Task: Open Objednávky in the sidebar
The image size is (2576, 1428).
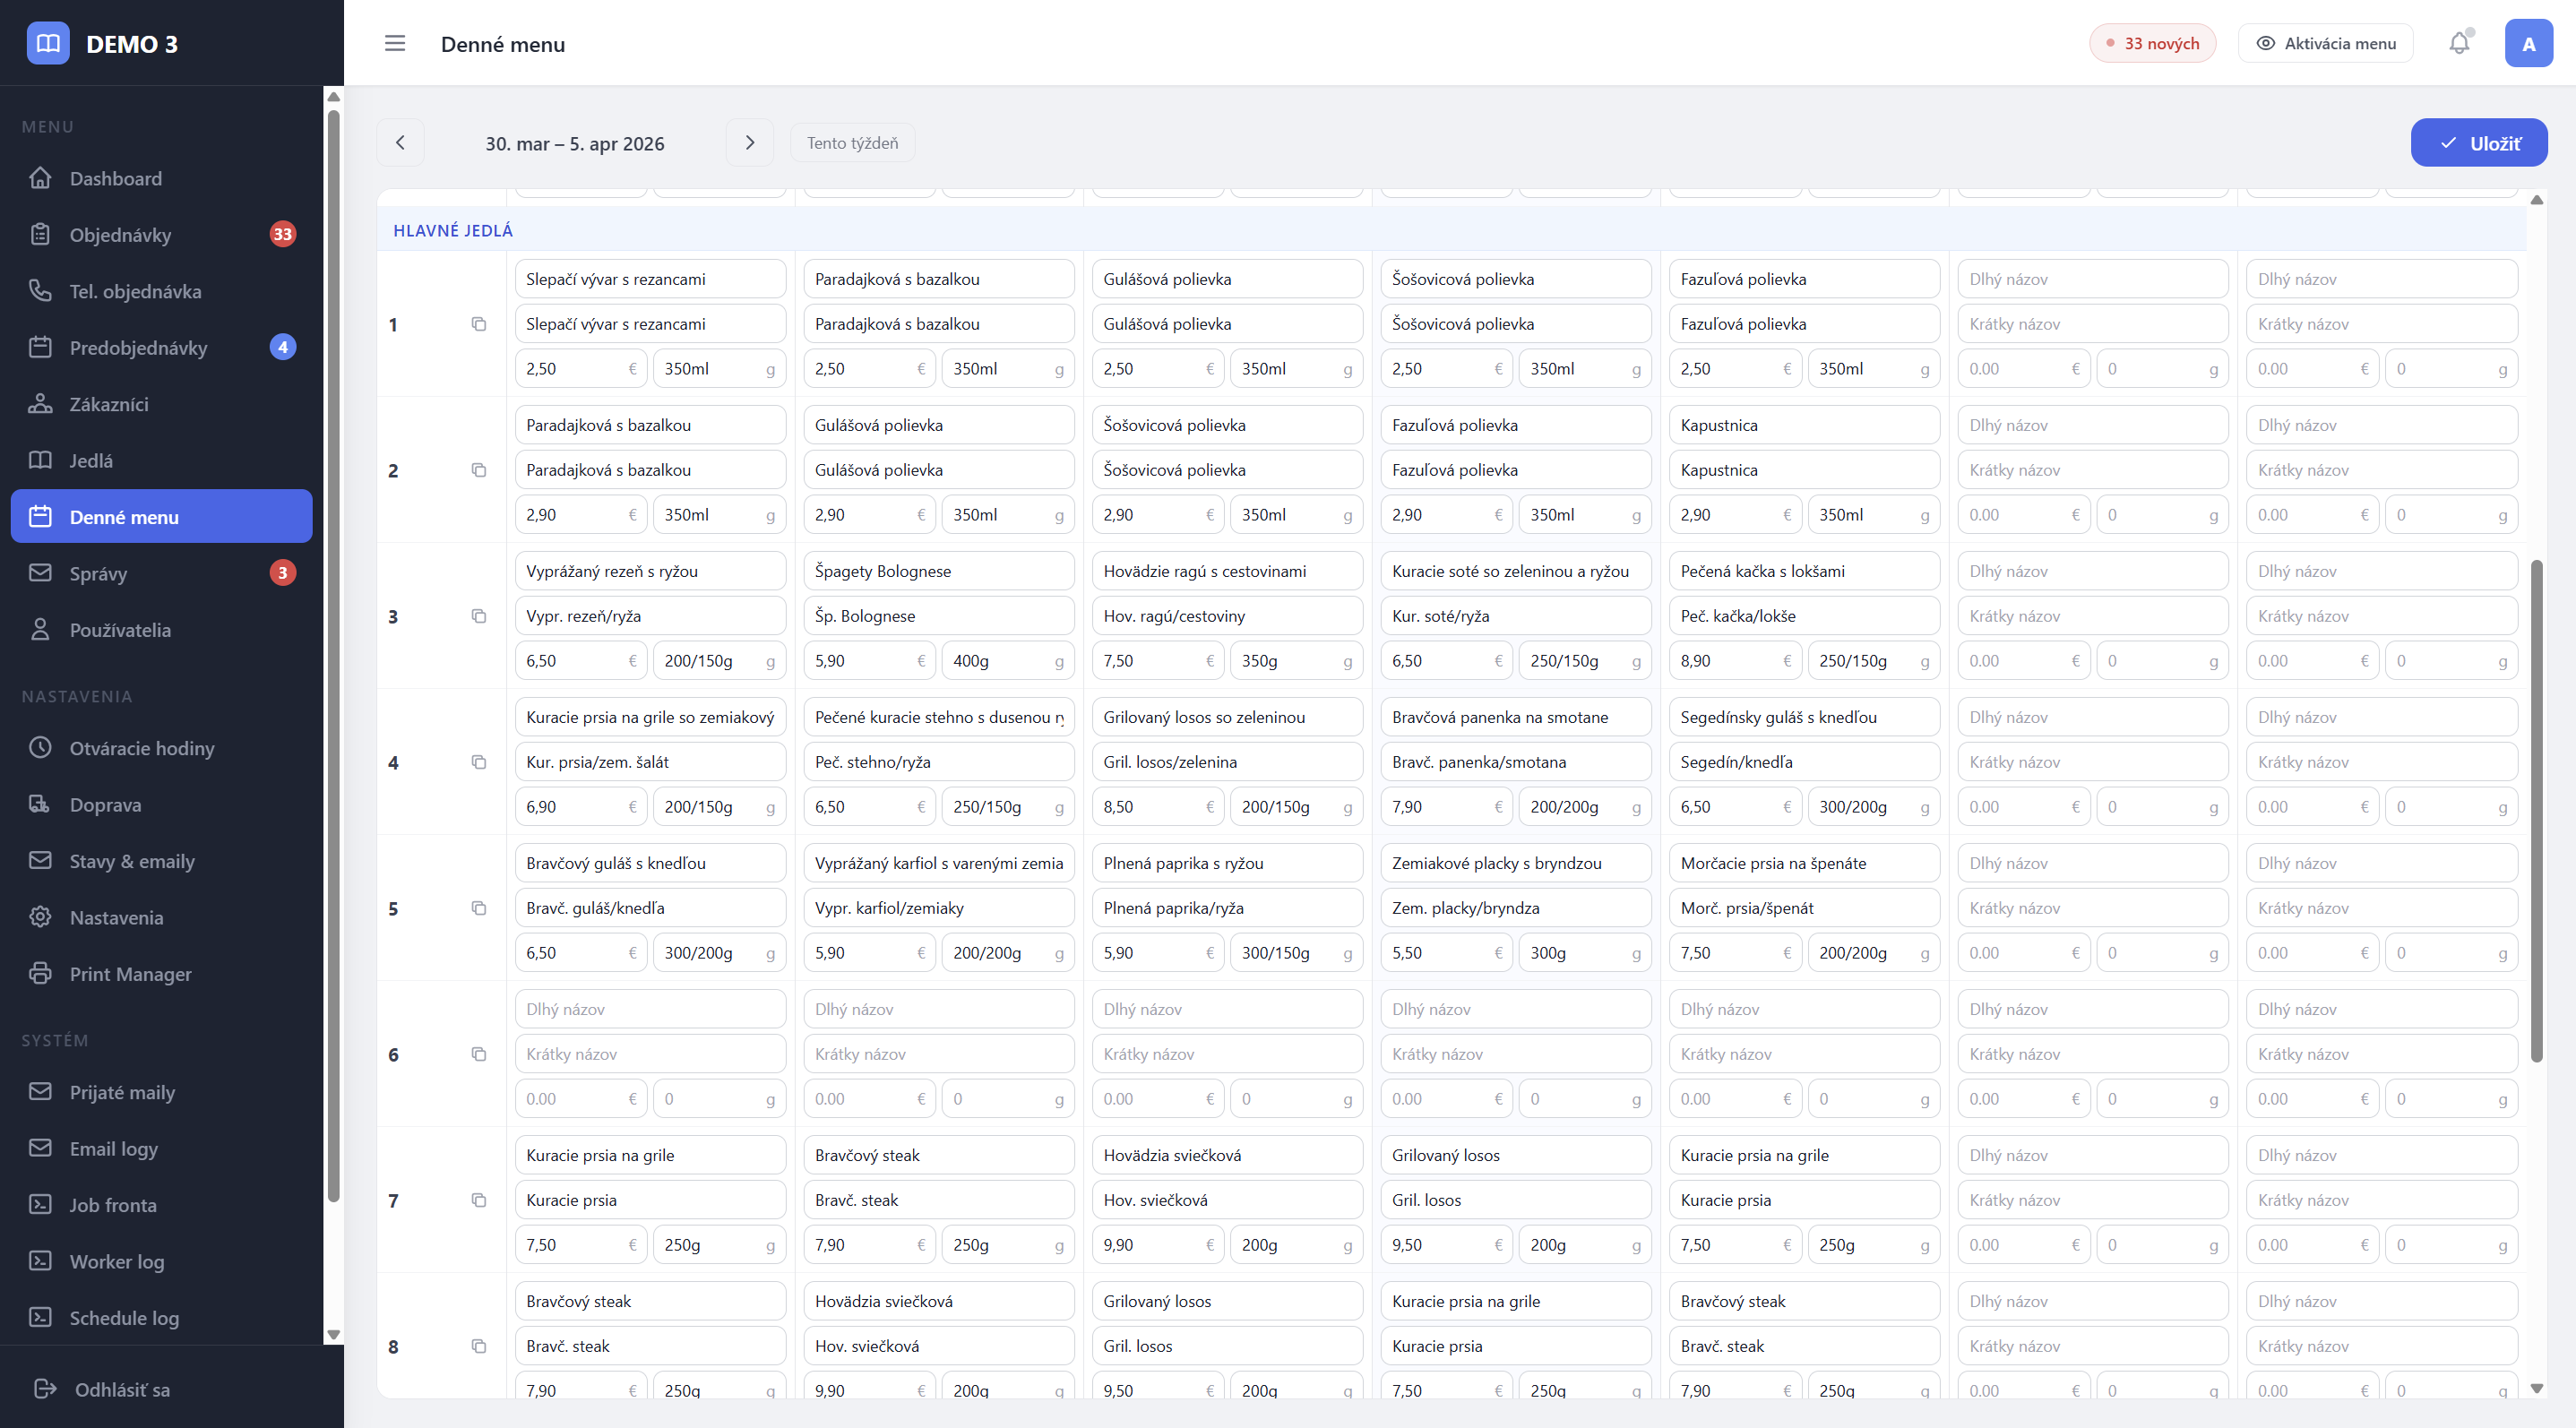Action: tap(120, 235)
